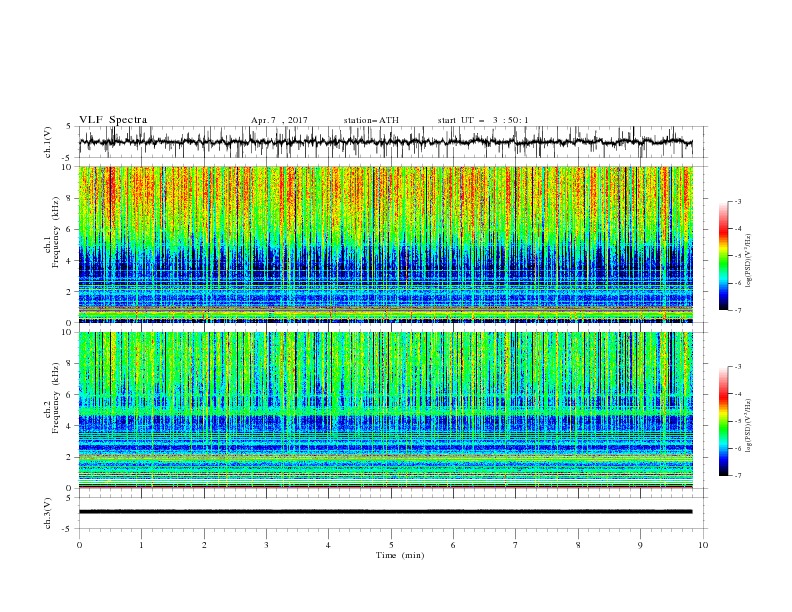Click time axis tick label '3'
792x612 pixels.
tap(266, 545)
